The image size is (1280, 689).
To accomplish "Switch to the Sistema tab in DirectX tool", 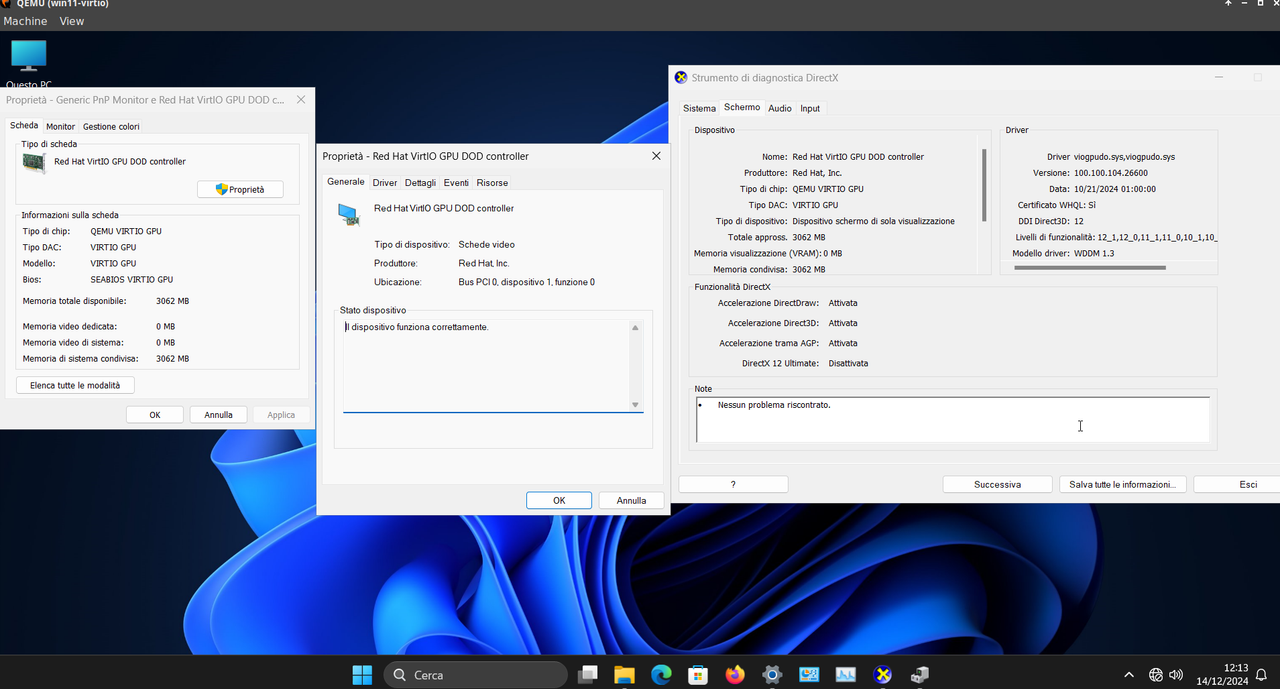I will coord(699,108).
